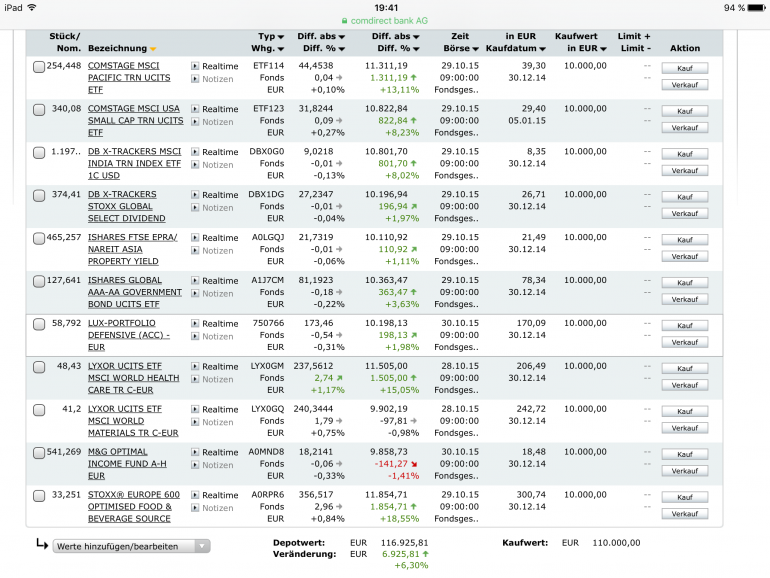Tick checkbox for DB X-Trackers MSCI India

39,153
